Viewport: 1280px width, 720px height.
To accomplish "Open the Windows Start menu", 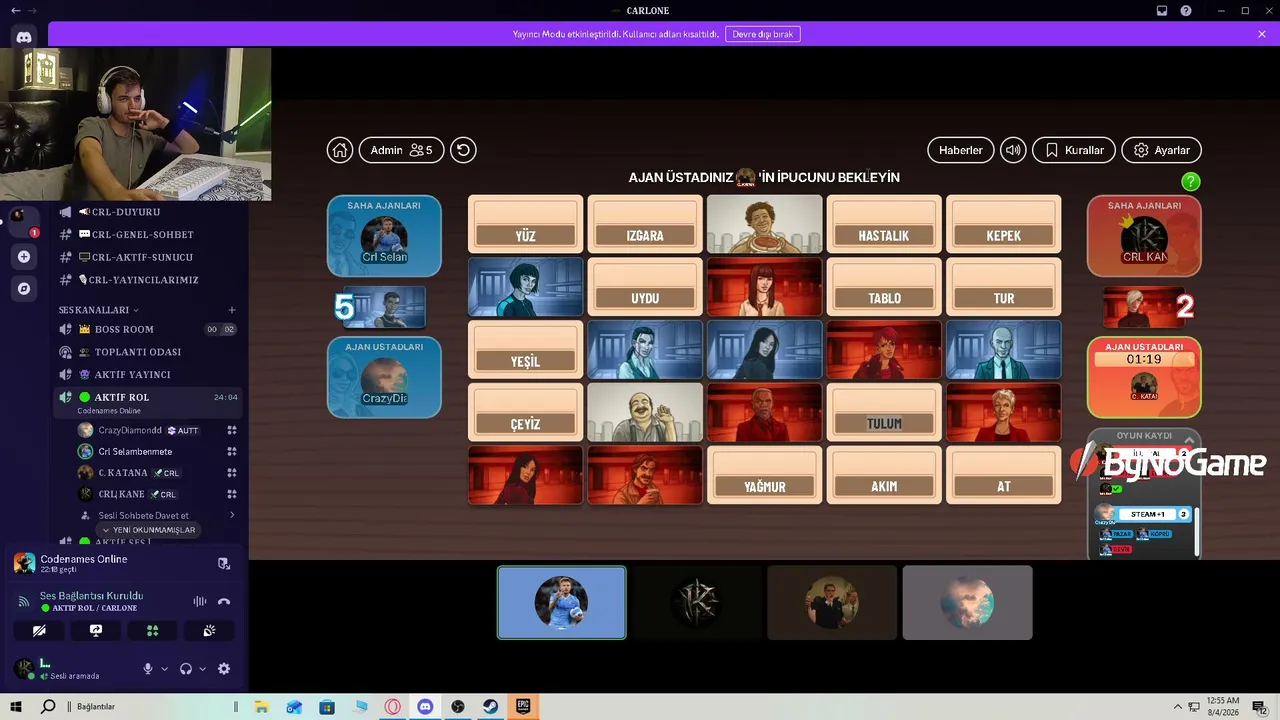I will tap(16, 707).
